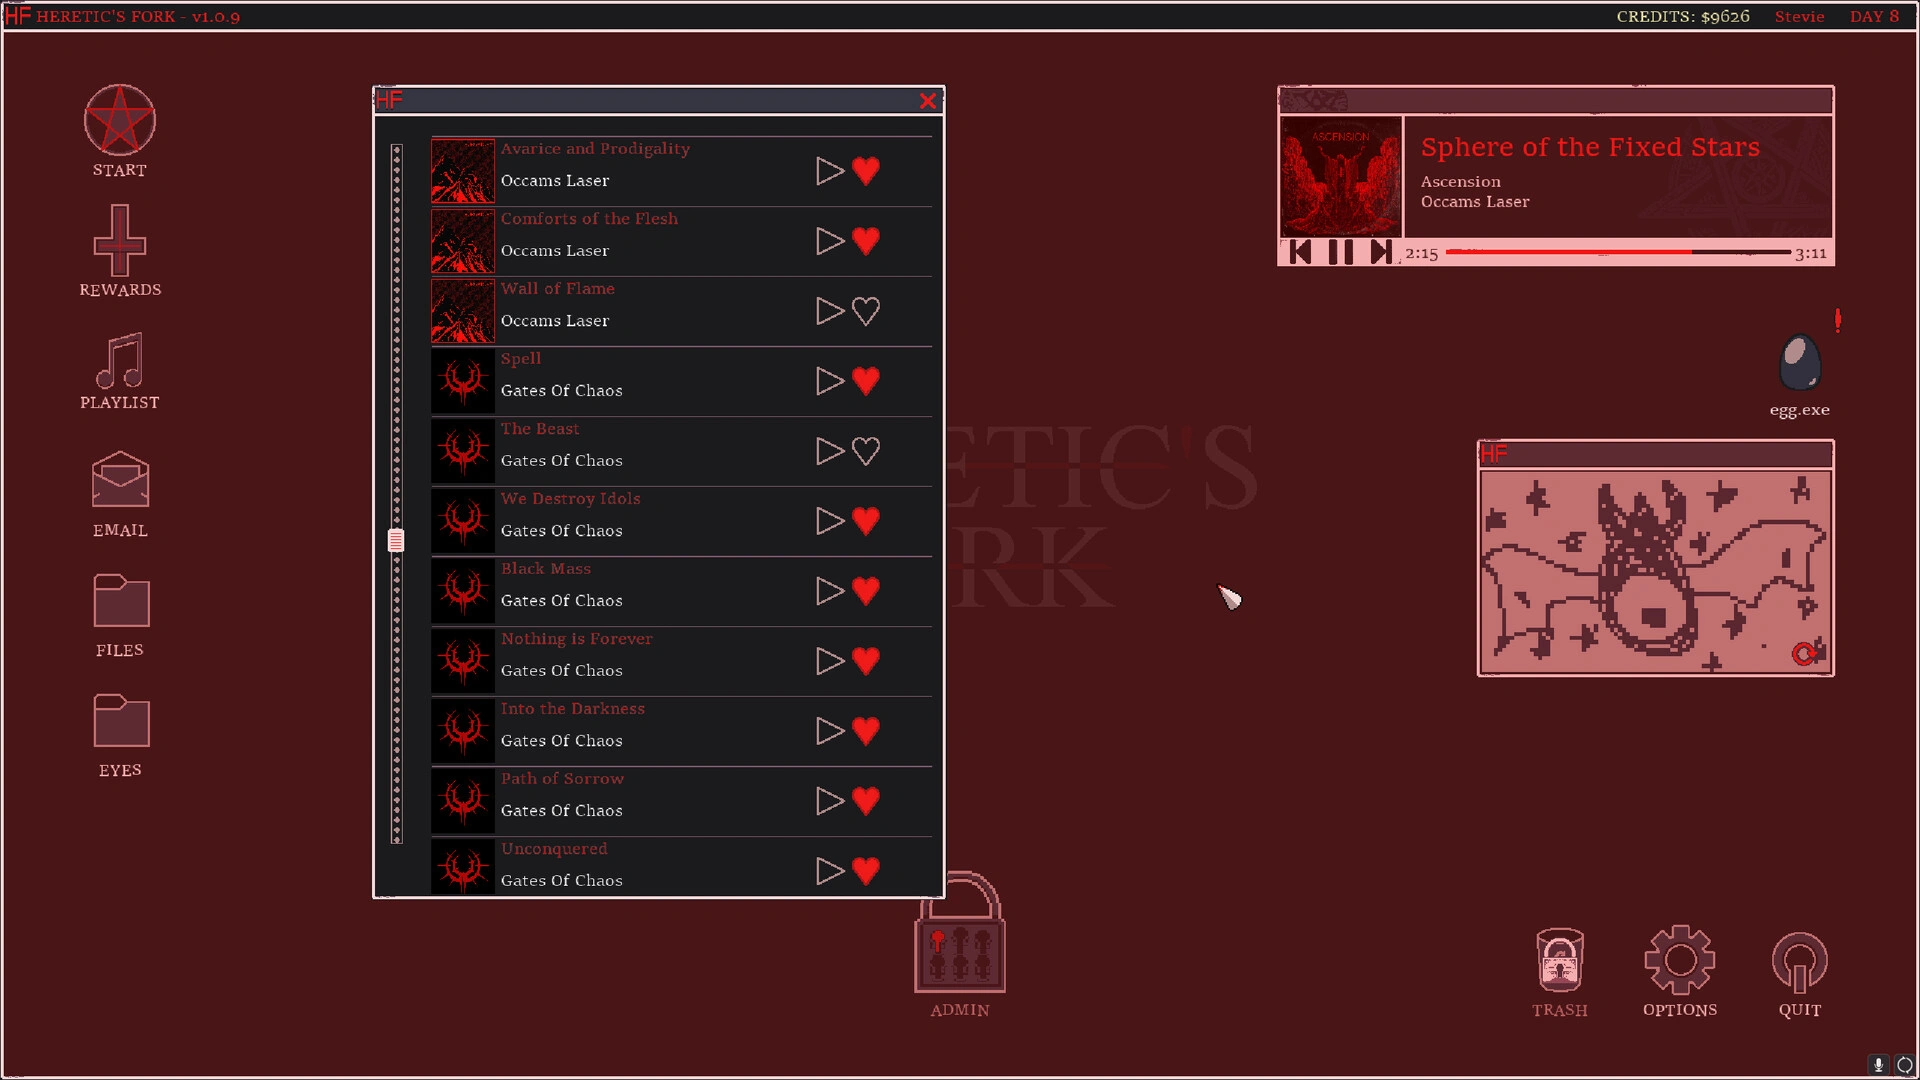Toggle favorite for Spell by Gates Of Chaos
Screen dimensions: 1920x1080
866,381
